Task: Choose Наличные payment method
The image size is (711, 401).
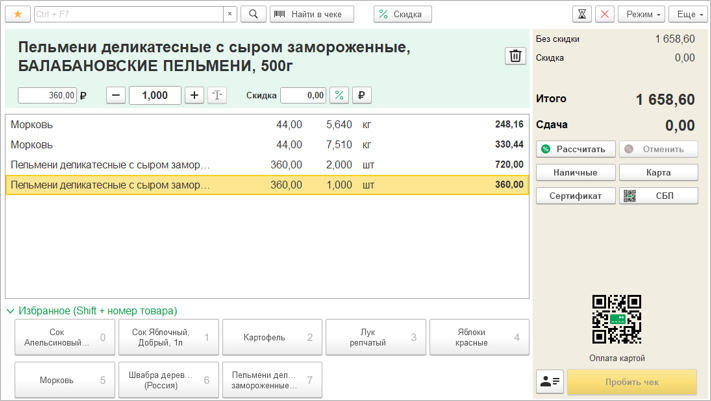Action: (574, 172)
